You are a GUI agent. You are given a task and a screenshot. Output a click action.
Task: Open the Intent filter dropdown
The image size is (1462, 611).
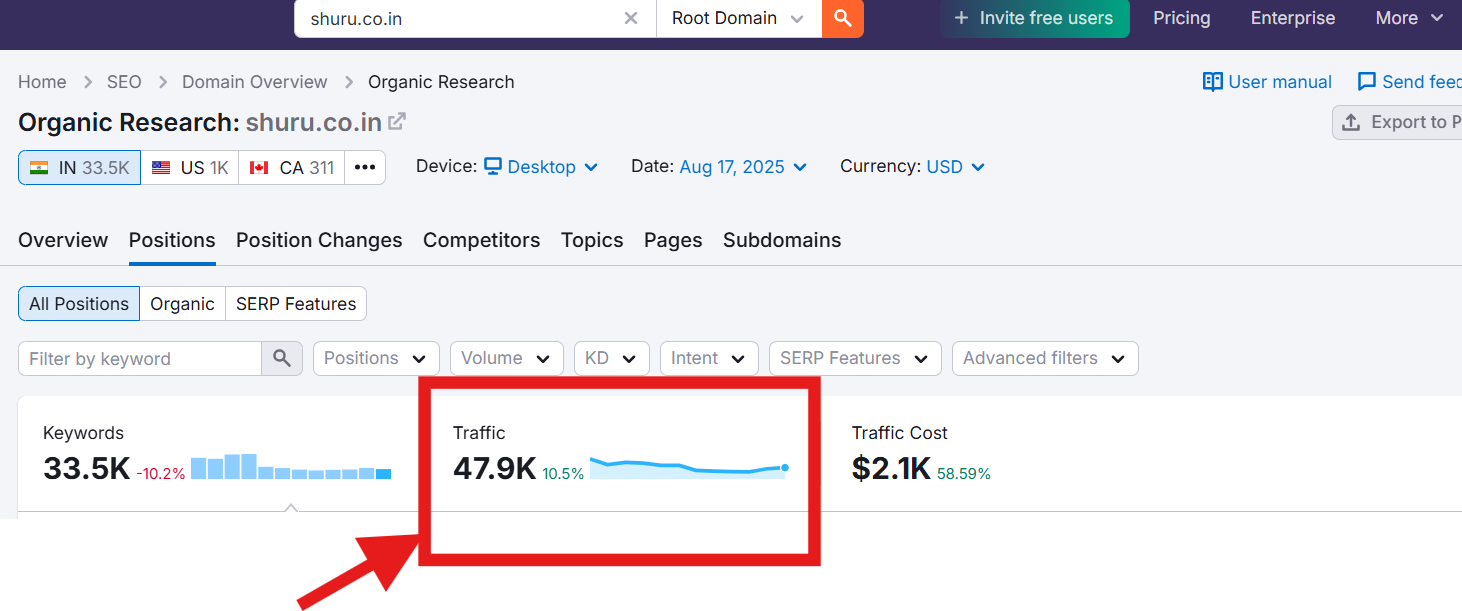[709, 358]
